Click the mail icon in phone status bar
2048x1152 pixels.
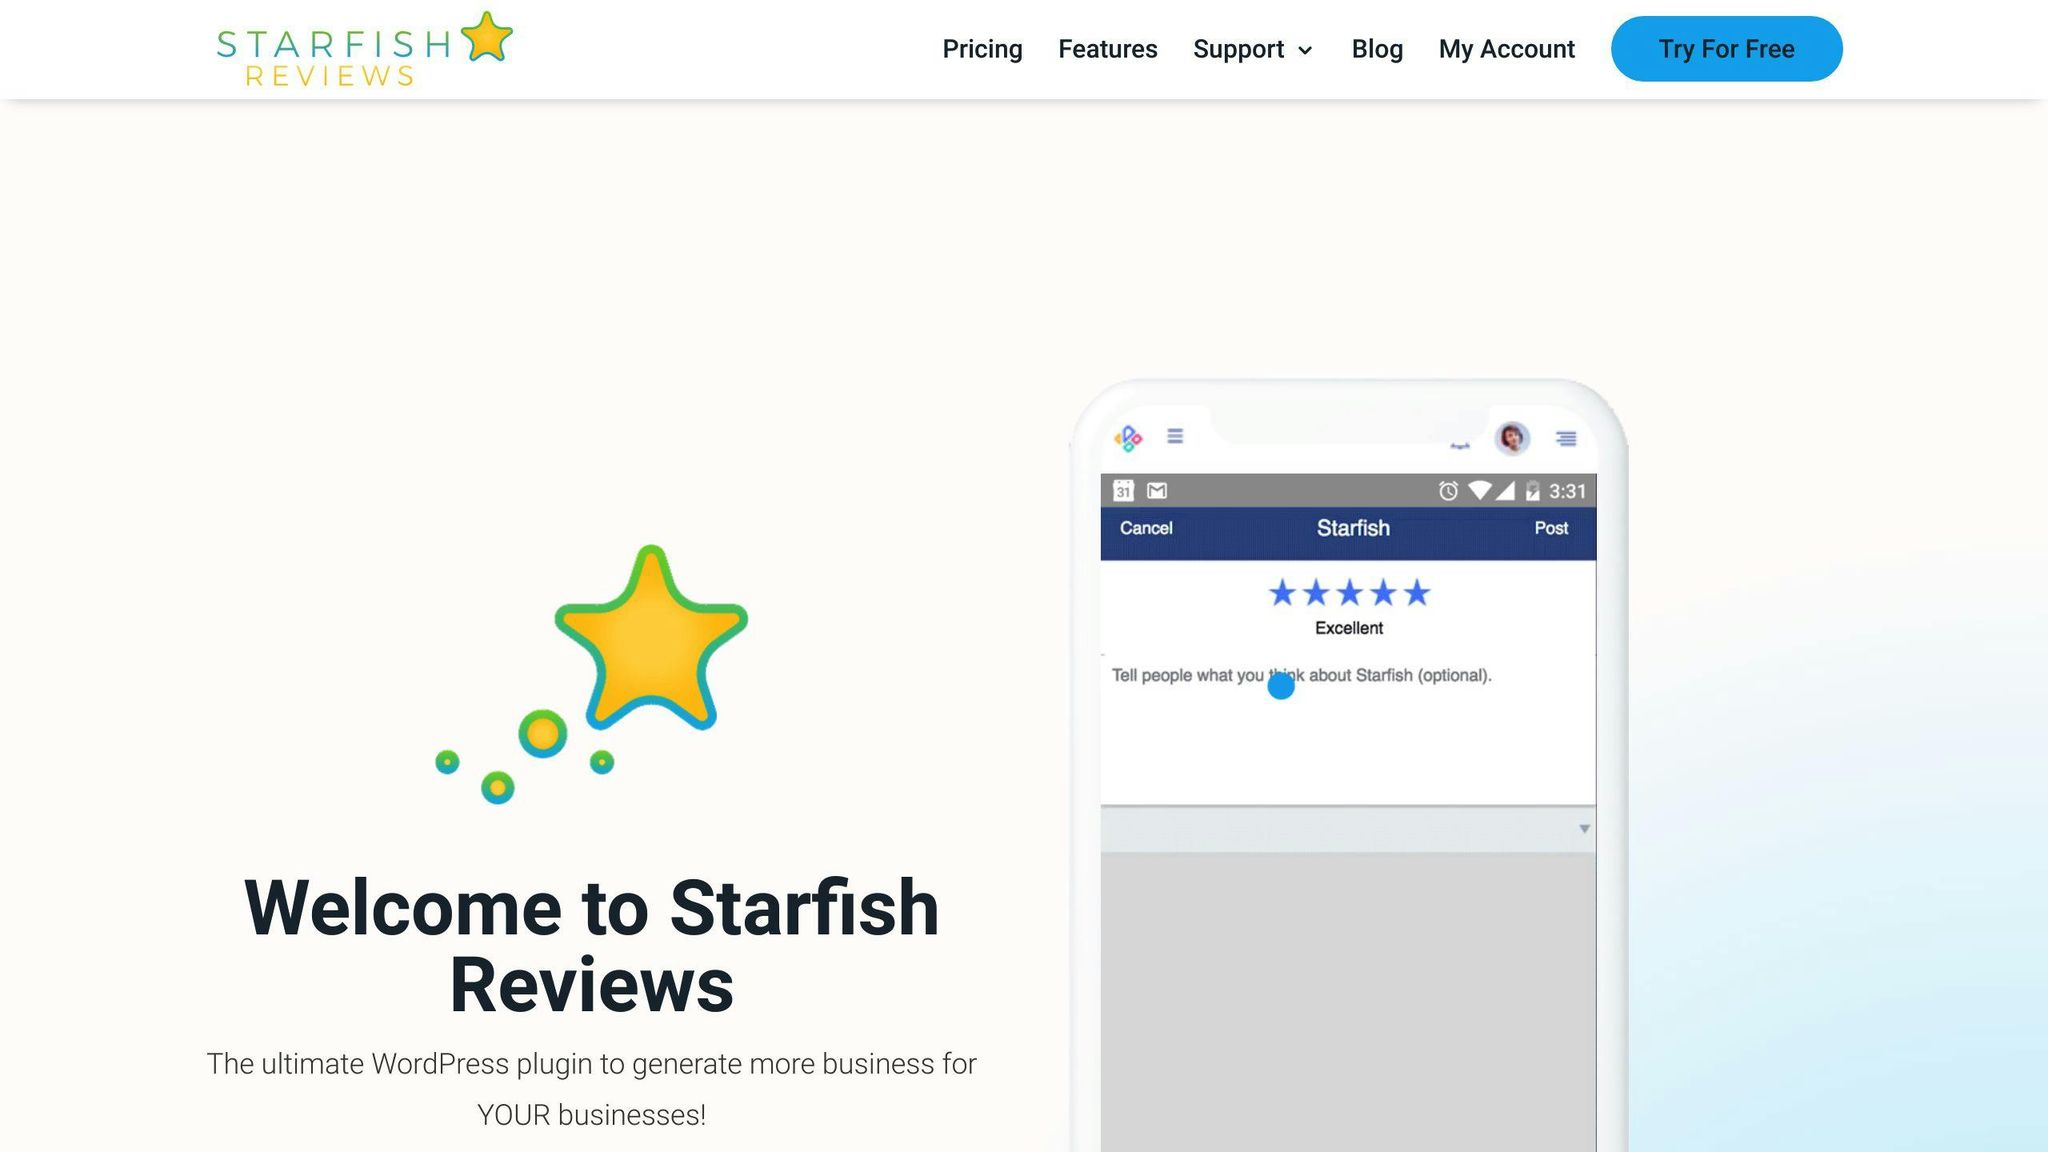1157,491
